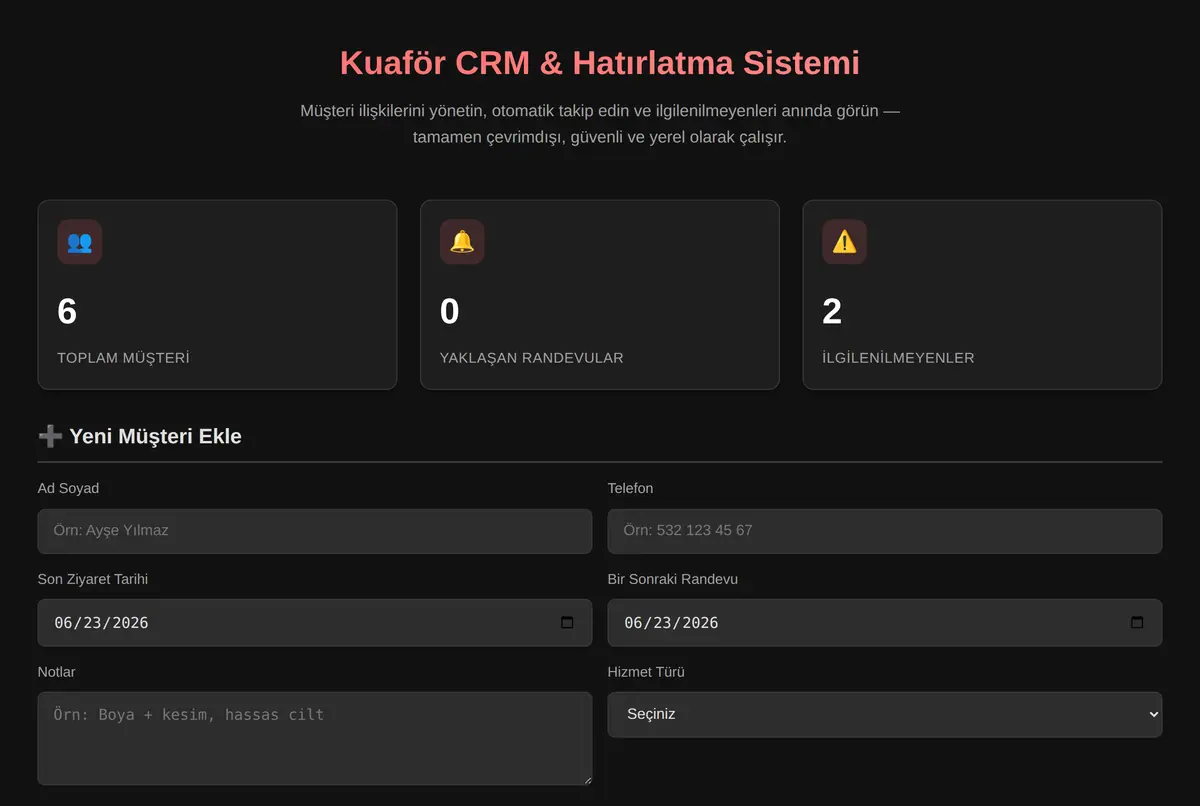This screenshot has height=806, width=1200.
Task: Select the İlgilenilmeyenler count 2
Action: 832,311
